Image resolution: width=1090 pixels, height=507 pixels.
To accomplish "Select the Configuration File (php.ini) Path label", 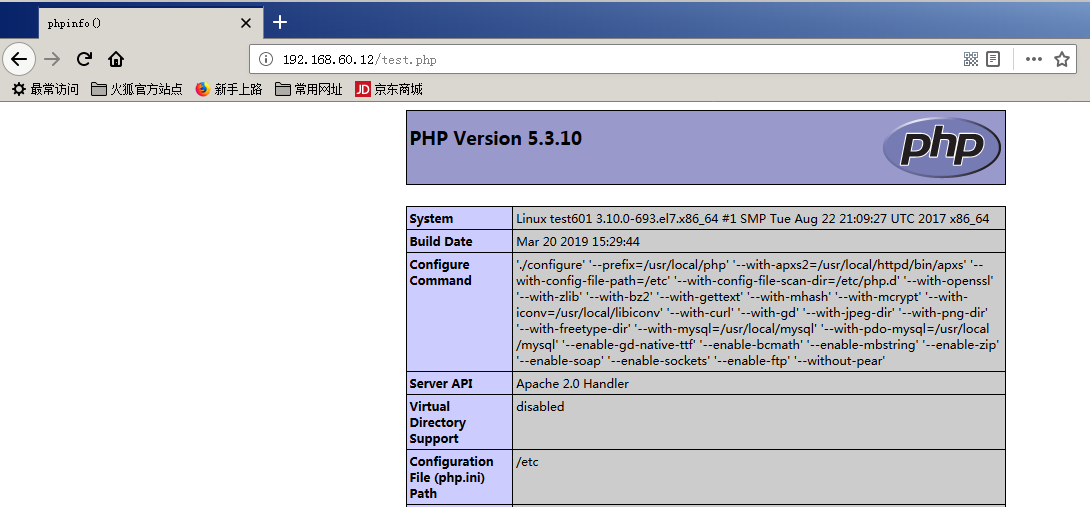I will pos(451,477).
